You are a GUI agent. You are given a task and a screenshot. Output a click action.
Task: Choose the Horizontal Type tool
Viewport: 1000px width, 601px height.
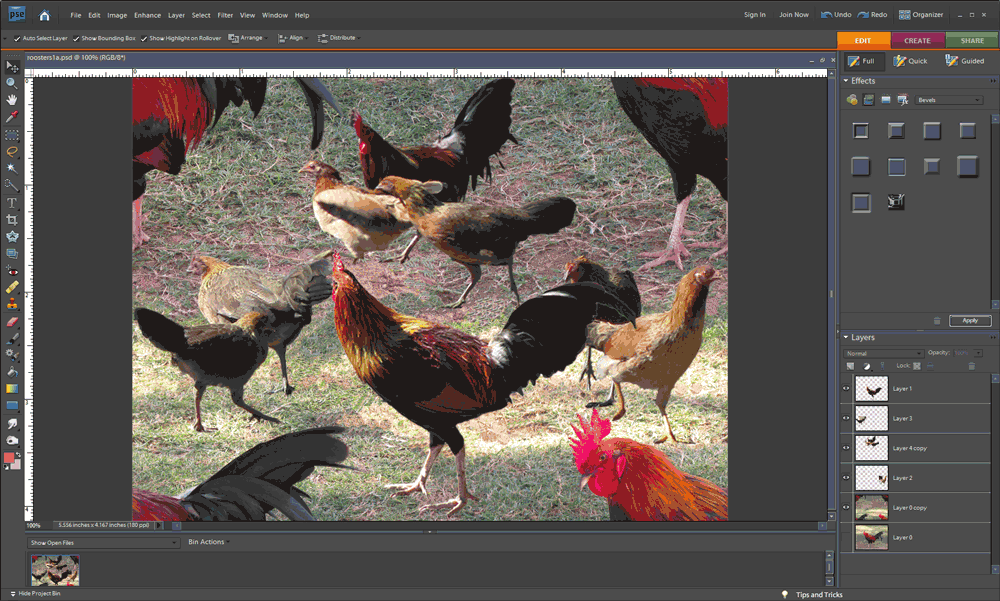tap(12, 202)
